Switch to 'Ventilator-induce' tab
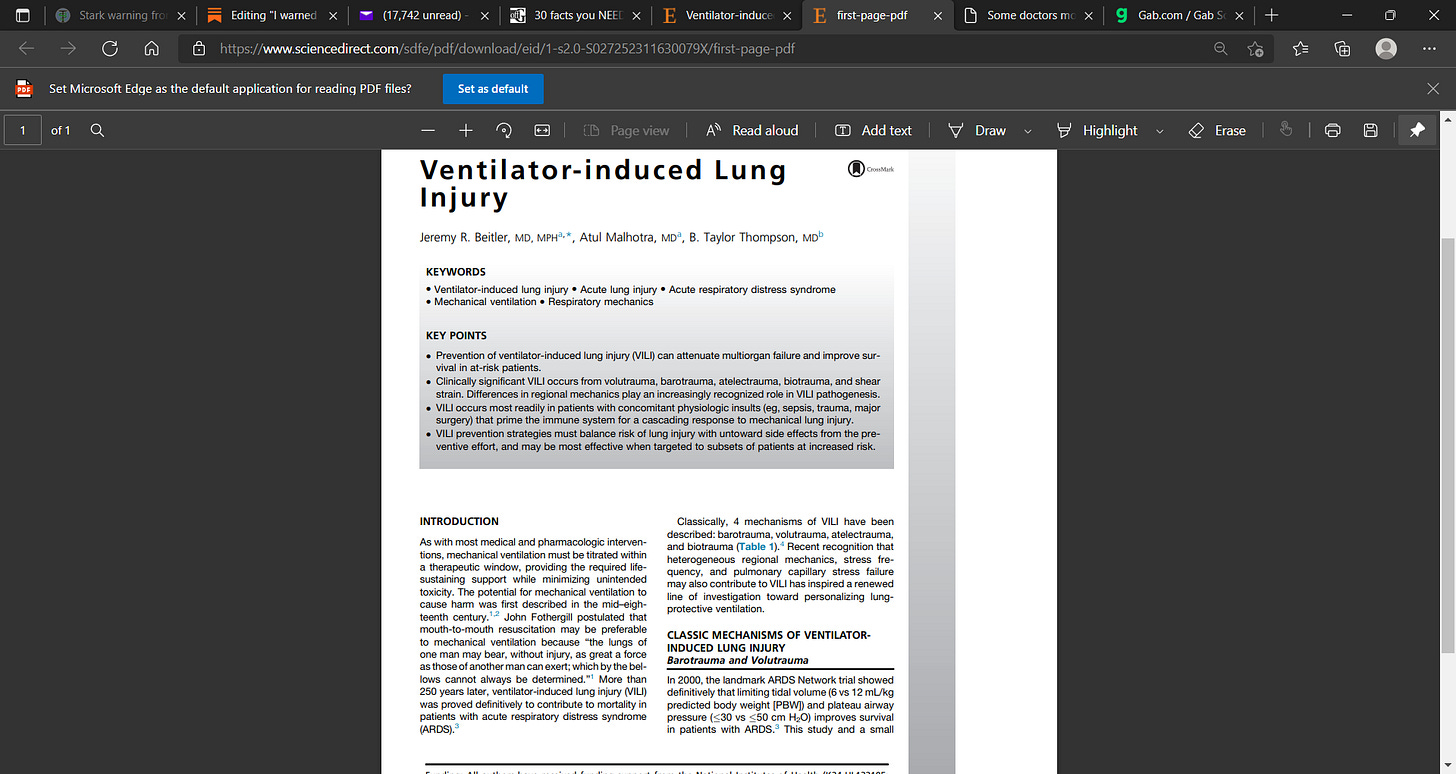The height and width of the screenshot is (774, 1456). 727,16
